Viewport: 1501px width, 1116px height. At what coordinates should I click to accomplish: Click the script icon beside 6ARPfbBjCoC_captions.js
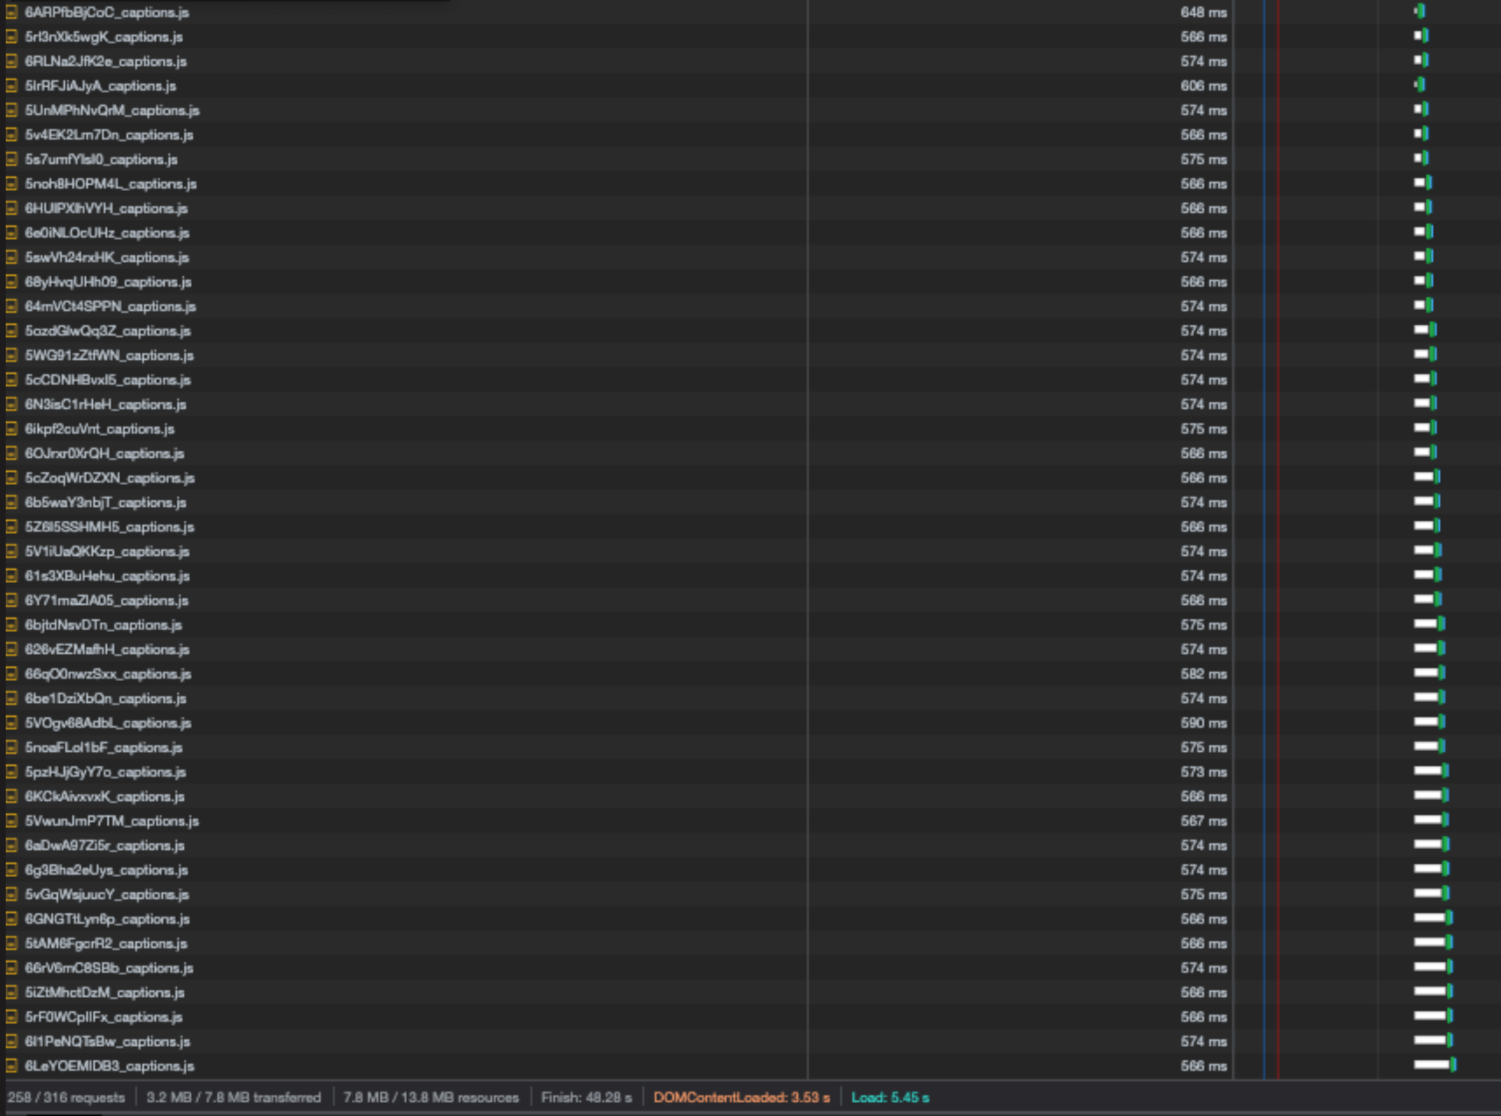[11, 12]
